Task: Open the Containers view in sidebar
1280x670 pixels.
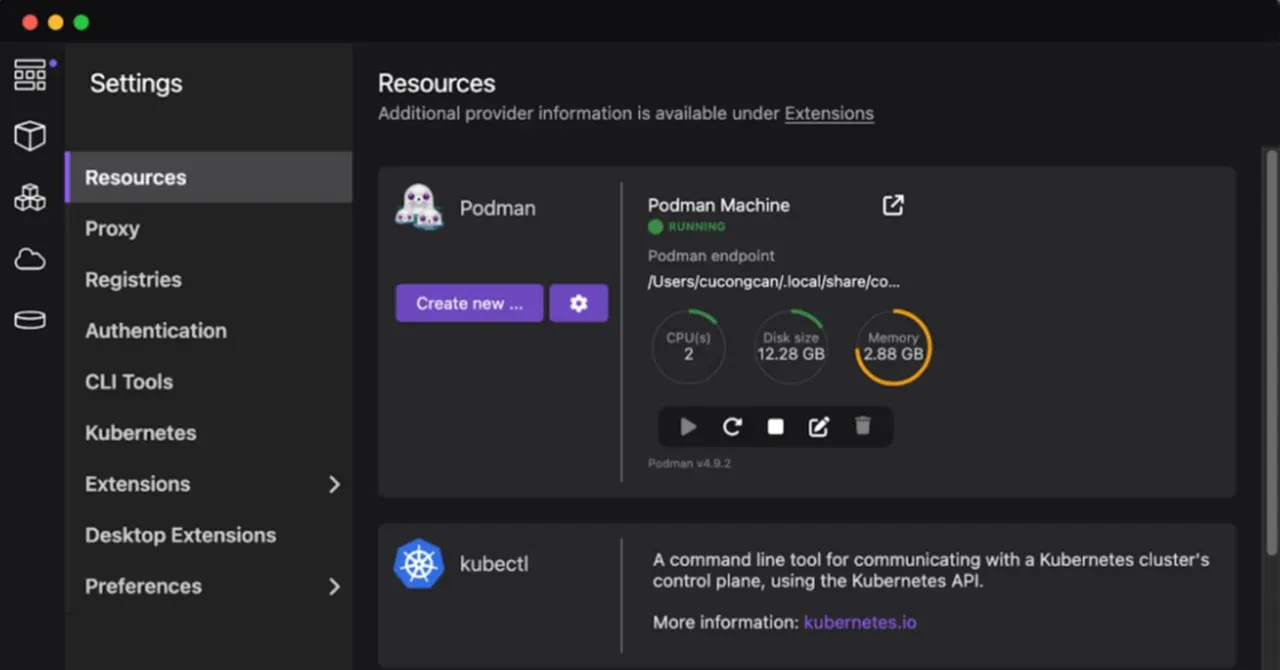Action: click(x=30, y=76)
